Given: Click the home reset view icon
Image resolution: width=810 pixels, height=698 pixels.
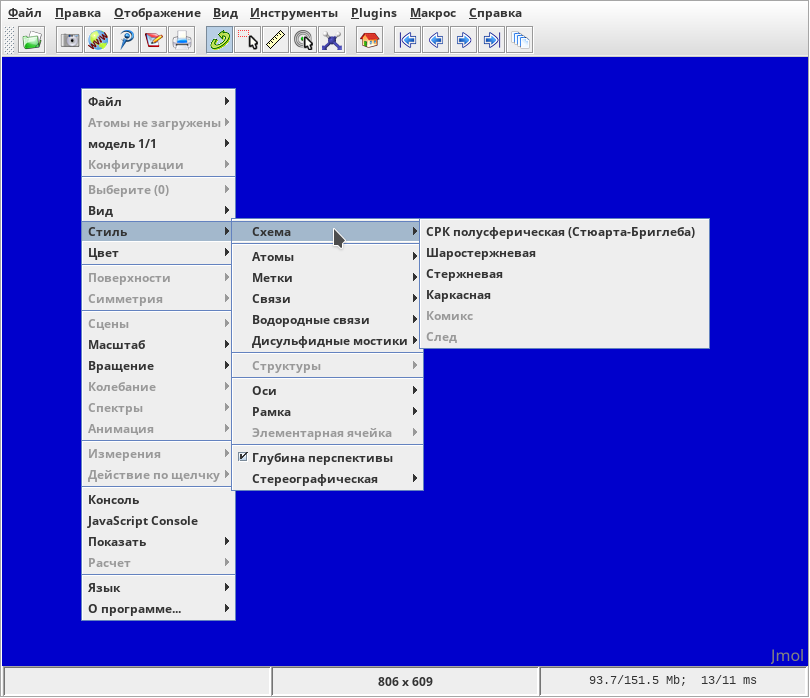Looking at the screenshot, I should point(369,40).
